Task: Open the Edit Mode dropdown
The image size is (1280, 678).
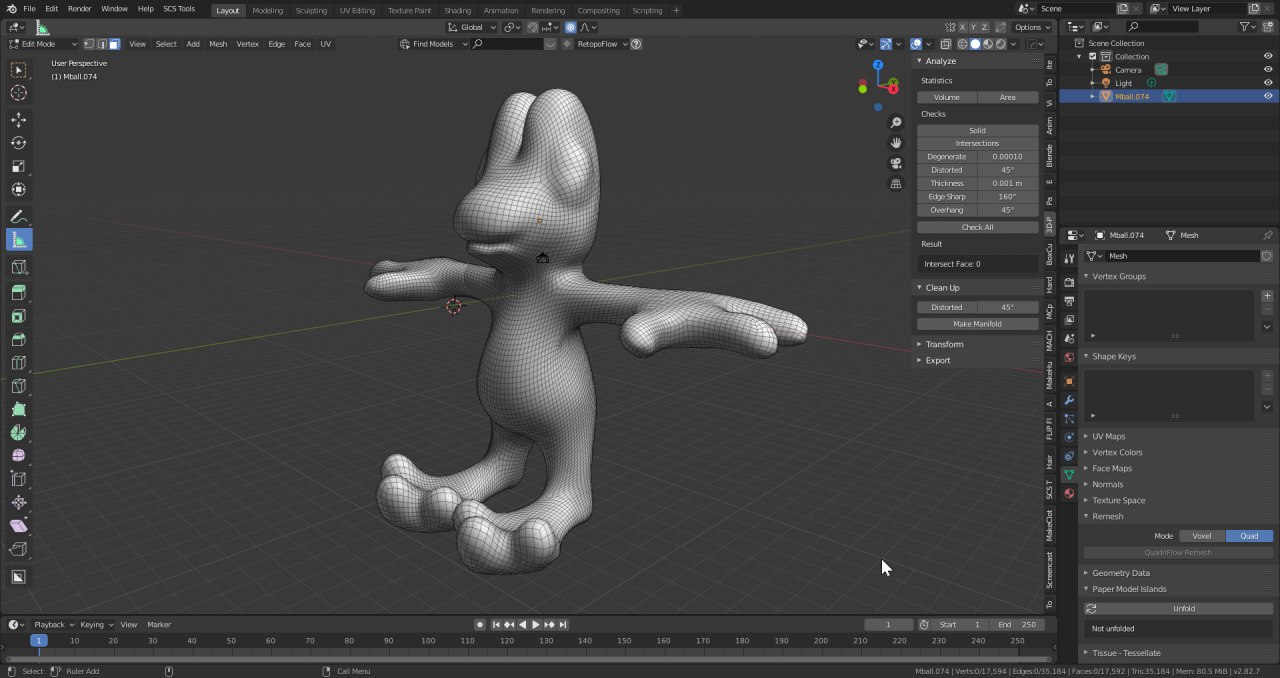Action: point(43,44)
